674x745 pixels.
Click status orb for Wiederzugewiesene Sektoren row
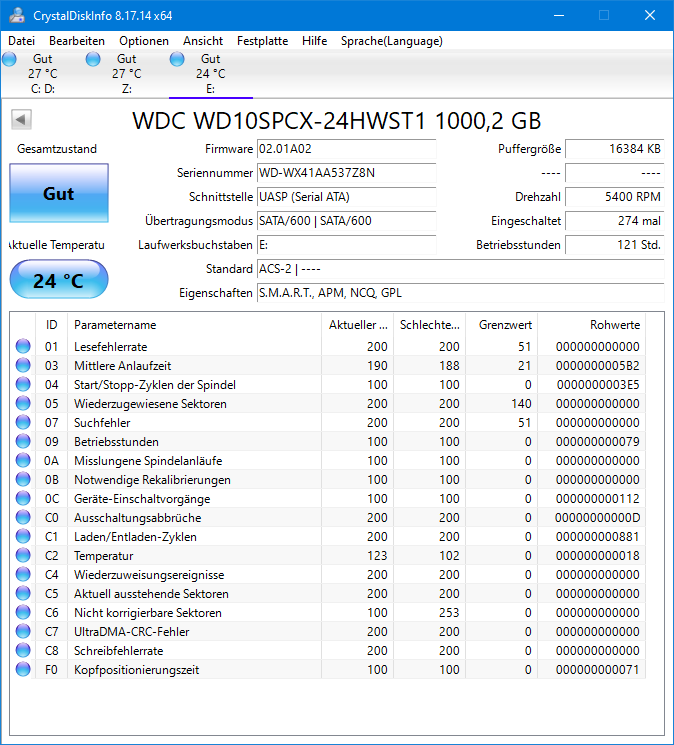23,403
